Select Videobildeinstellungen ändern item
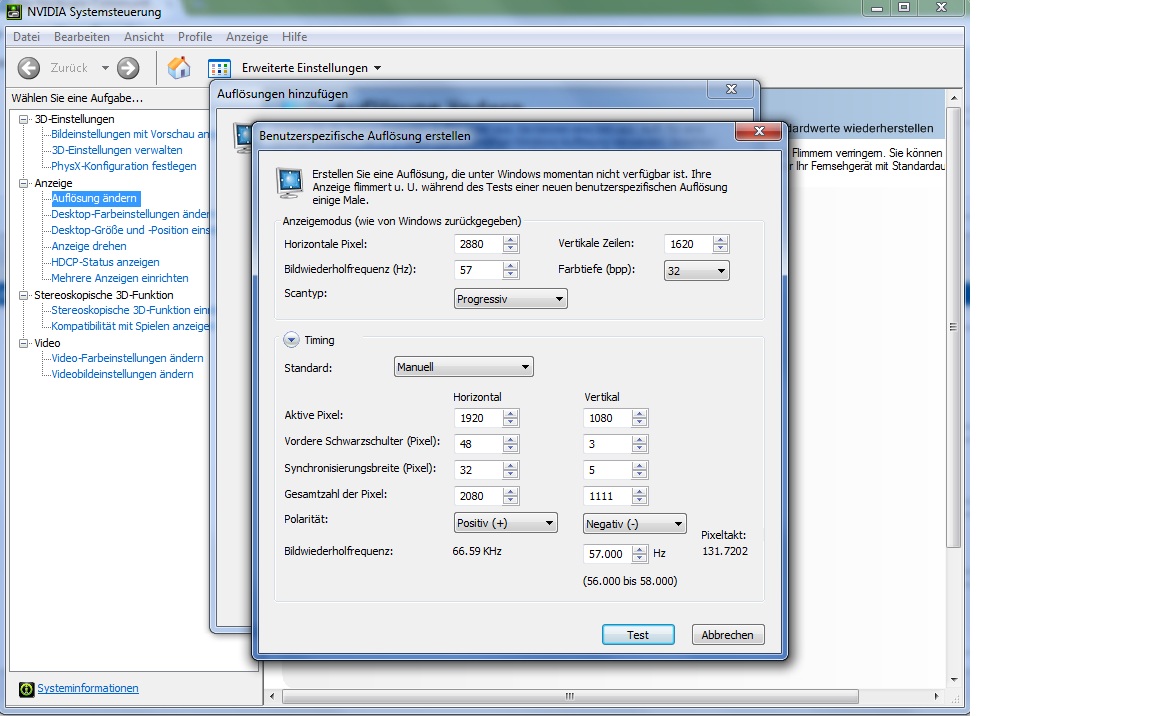The width and height of the screenshot is (1152, 716). (x=122, y=374)
